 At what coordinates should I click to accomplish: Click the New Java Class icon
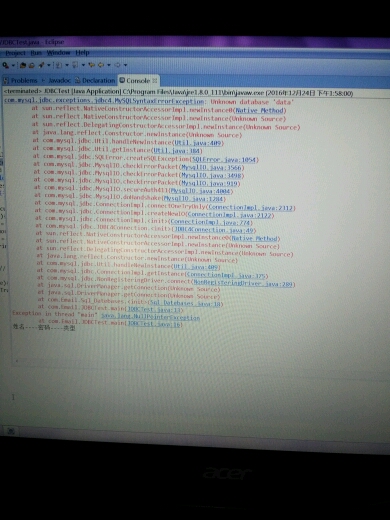pyautogui.click(x=31, y=65)
